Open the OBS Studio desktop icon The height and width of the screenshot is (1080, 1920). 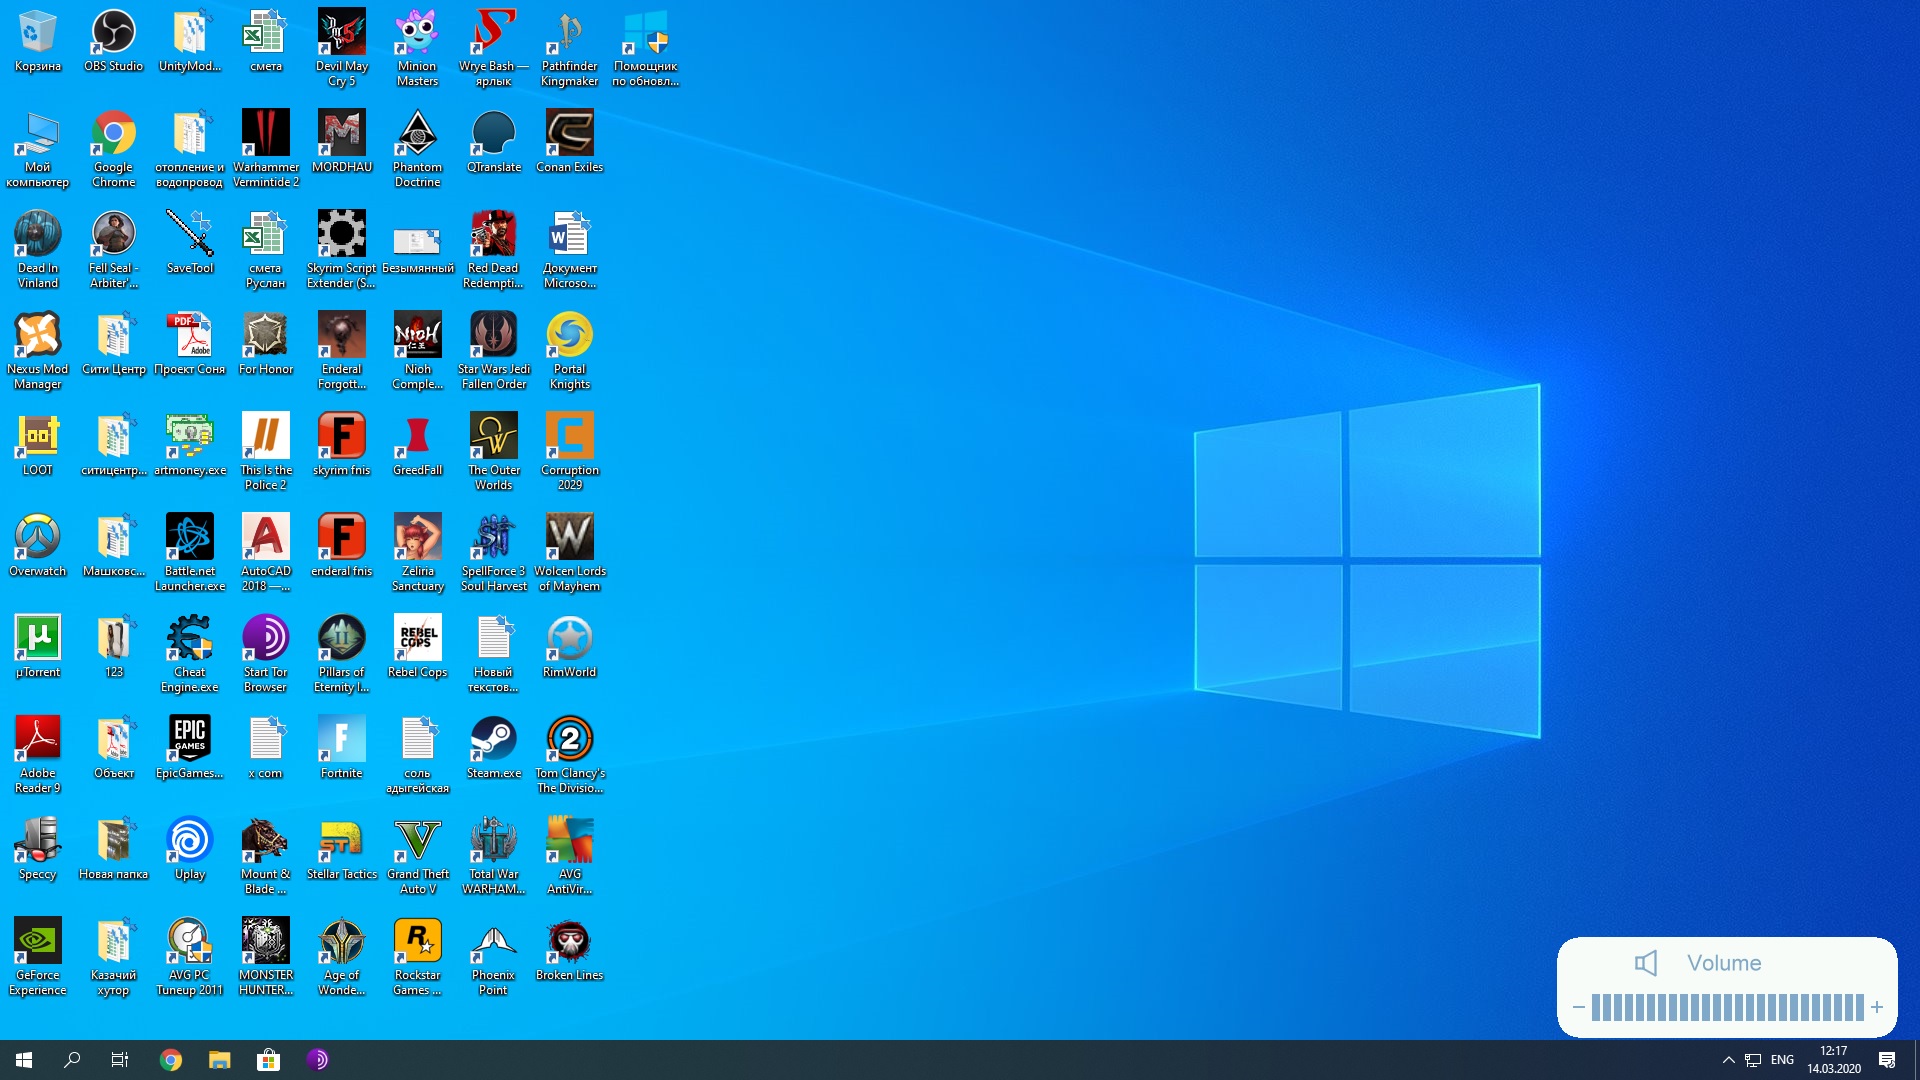point(113,41)
